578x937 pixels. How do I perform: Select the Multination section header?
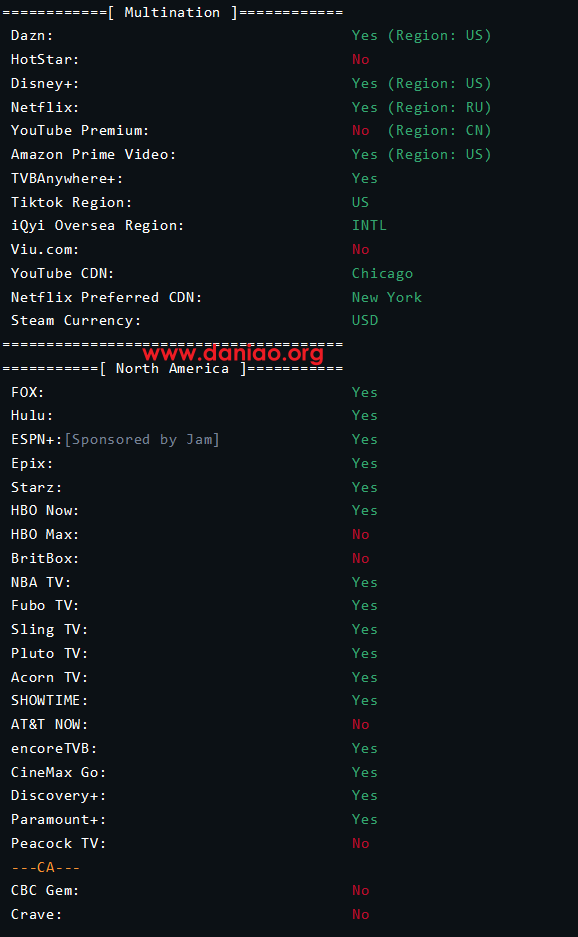172,13
